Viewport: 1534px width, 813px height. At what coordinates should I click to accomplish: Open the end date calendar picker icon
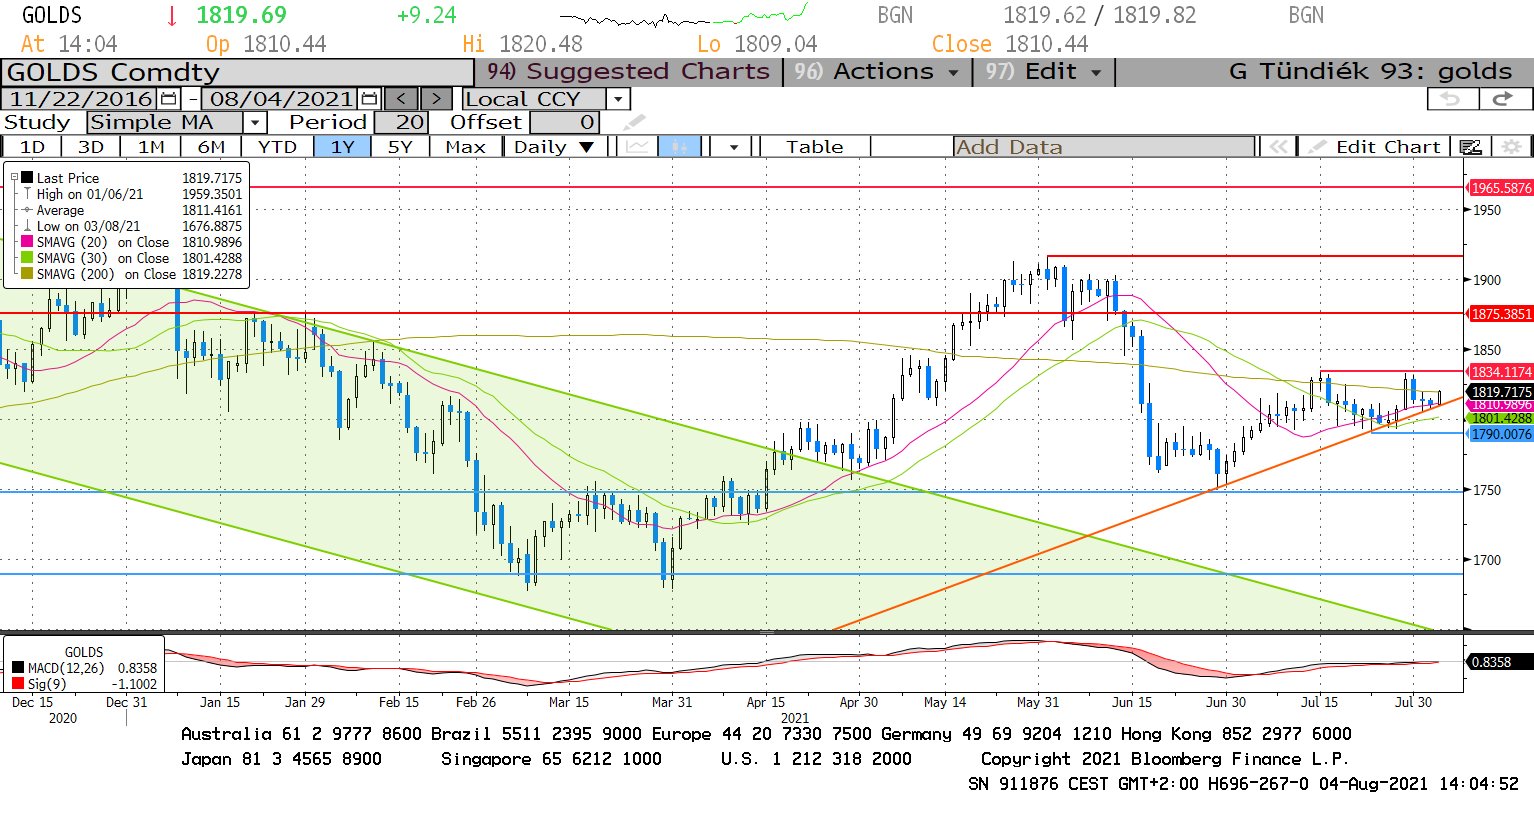369,99
